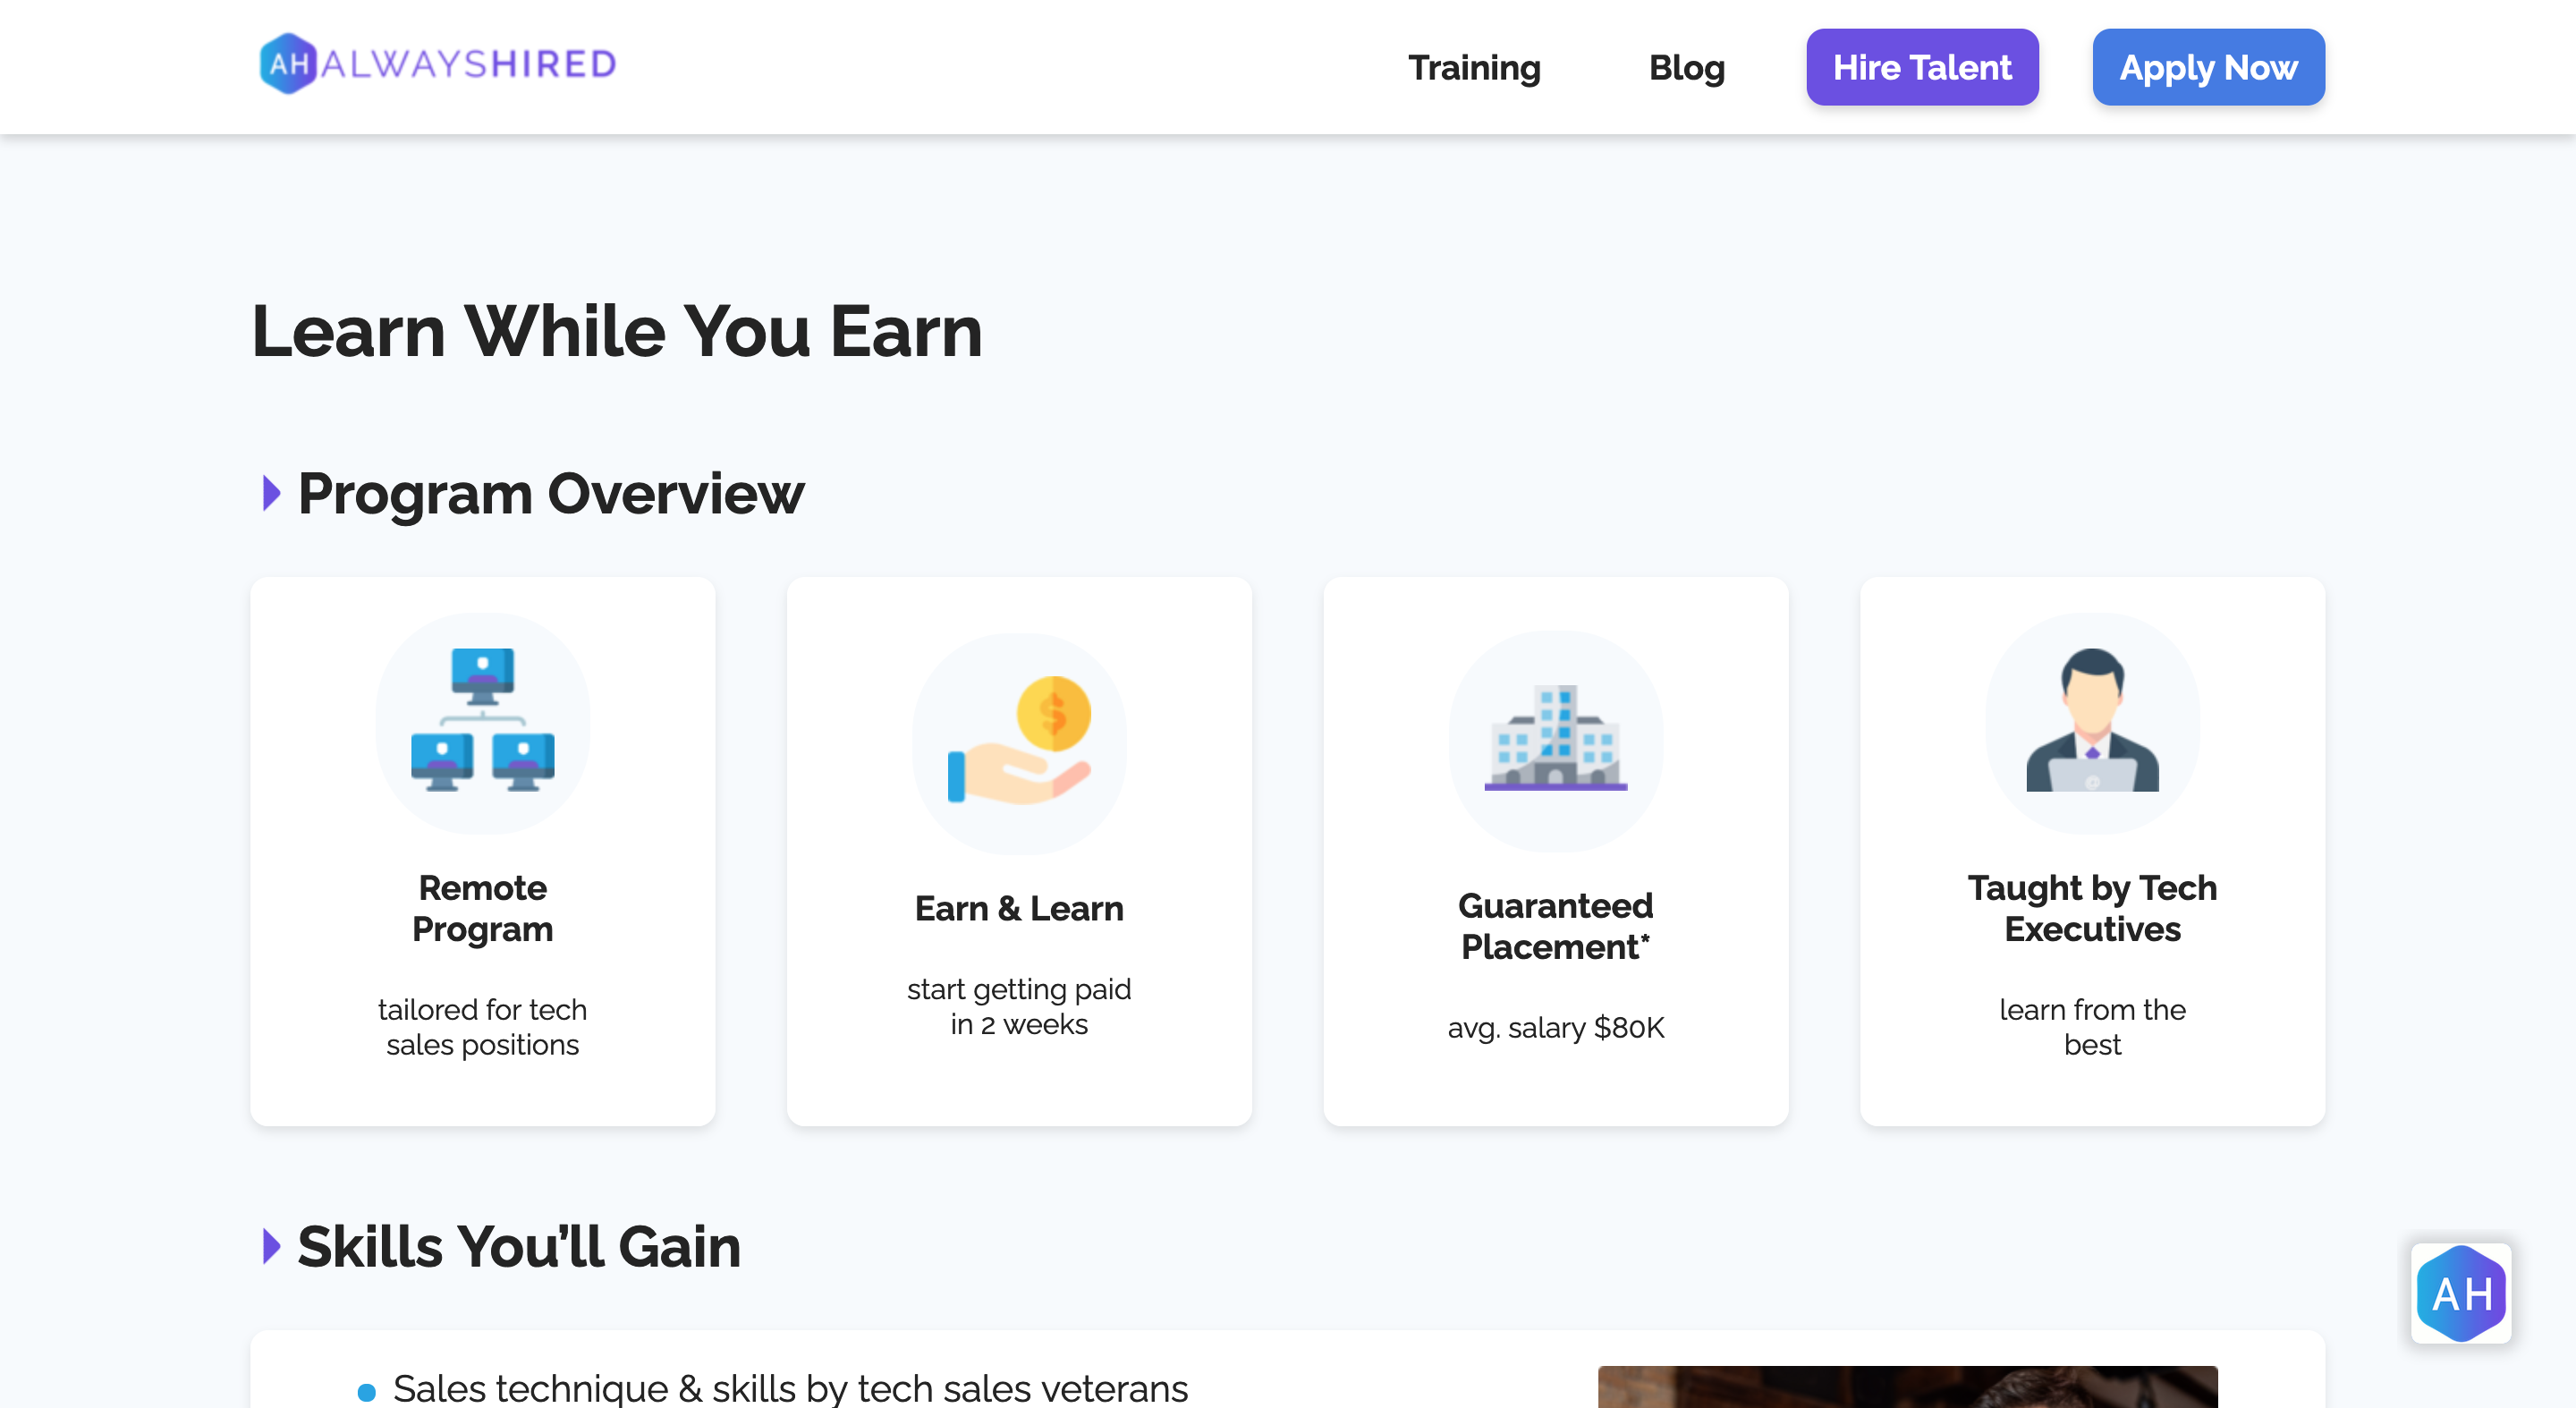Click the Learn While You Earn heading

coord(617,331)
